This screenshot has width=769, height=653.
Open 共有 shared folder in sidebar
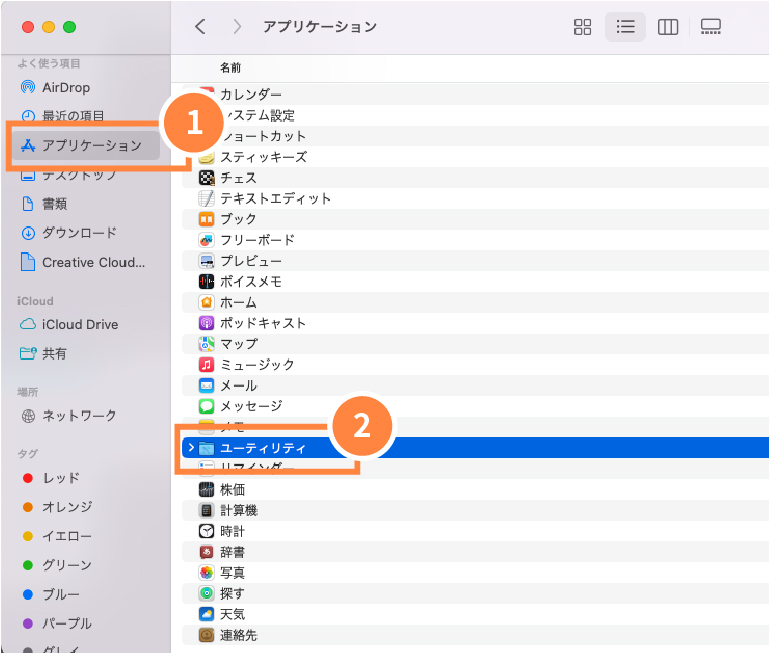[x=43, y=353]
